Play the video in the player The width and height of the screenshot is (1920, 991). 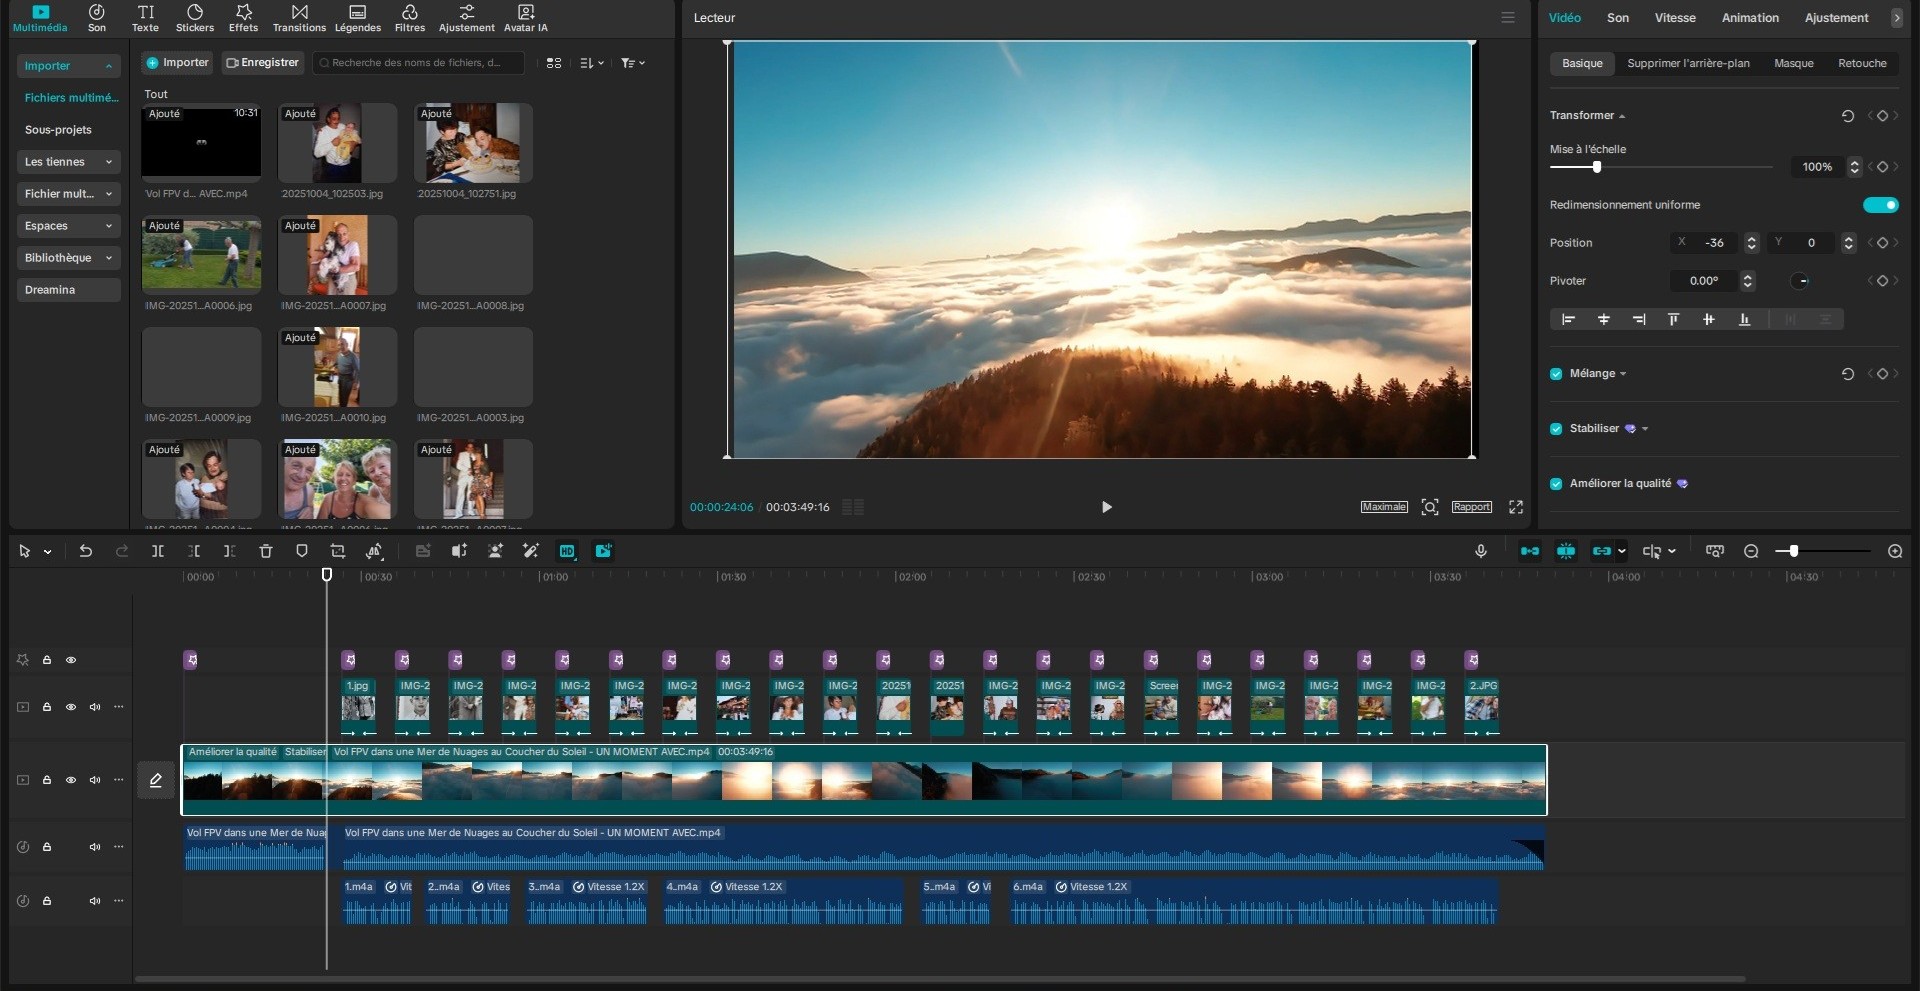point(1106,507)
